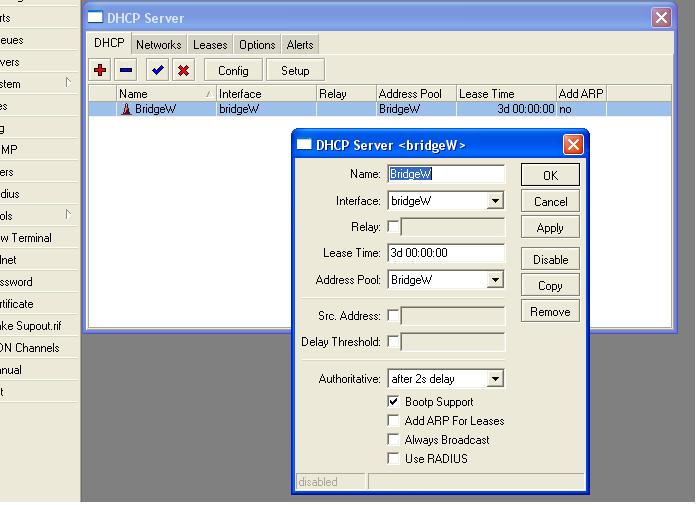Sort by the Interface column header
This screenshot has width=698, height=505.
coord(267,94)
